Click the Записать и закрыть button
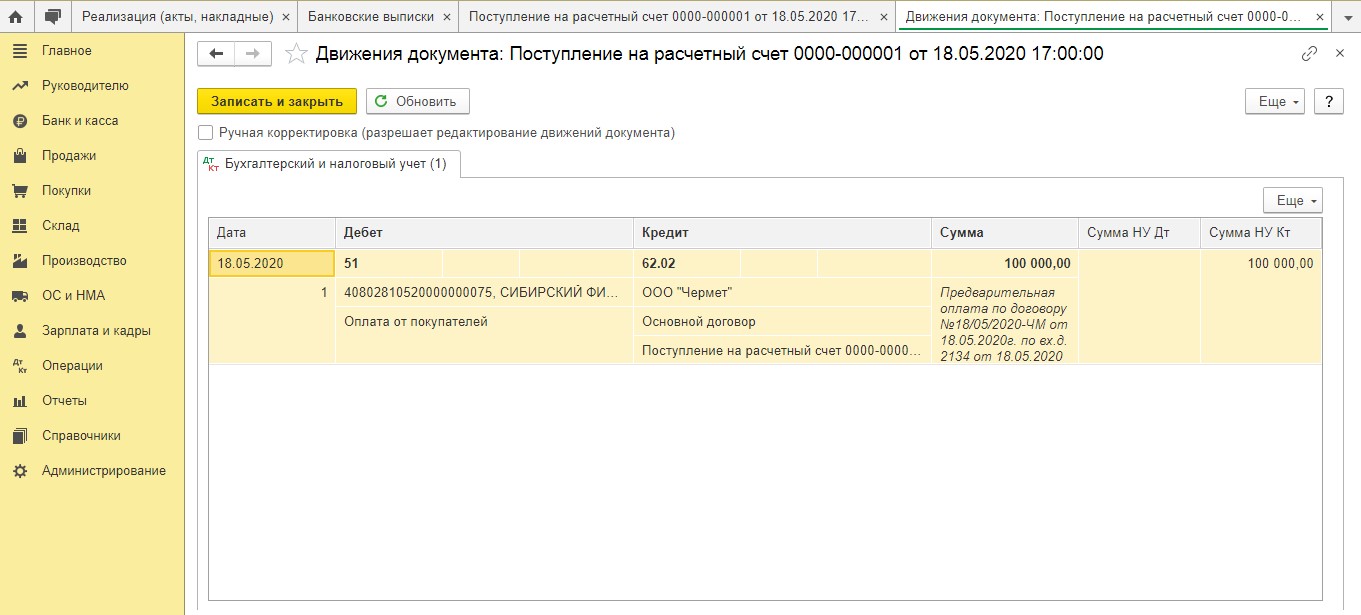 (277, 102)
